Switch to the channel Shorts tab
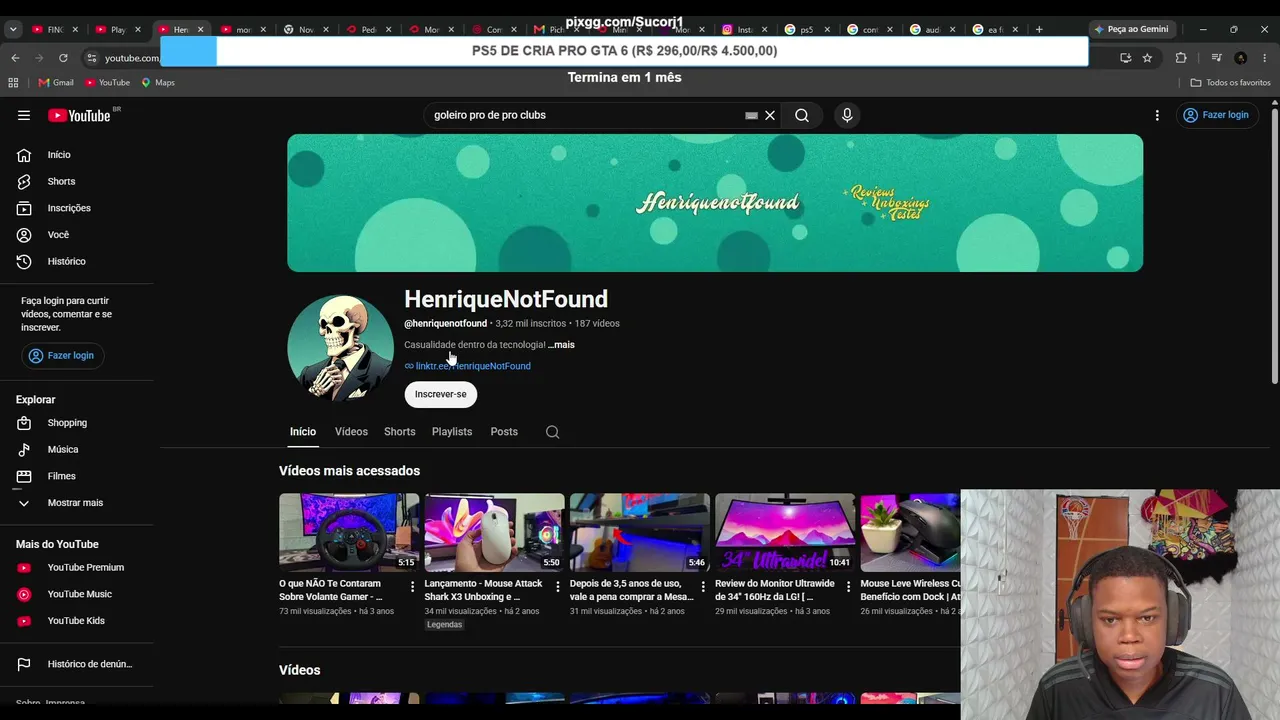Screen dimensions: 1280x720 pyautogui.click(x=400, y=432)
